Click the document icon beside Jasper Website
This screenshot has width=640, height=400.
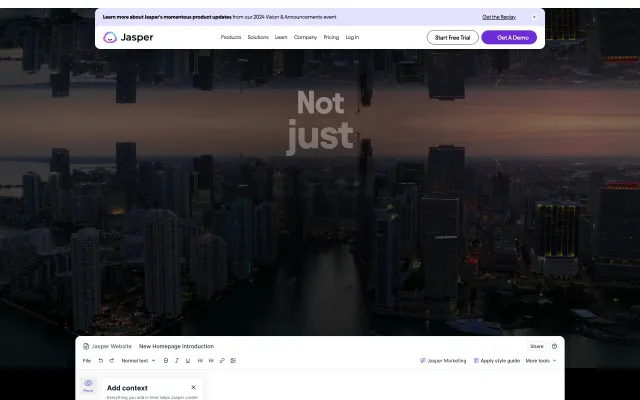click(x=86, y=346)
